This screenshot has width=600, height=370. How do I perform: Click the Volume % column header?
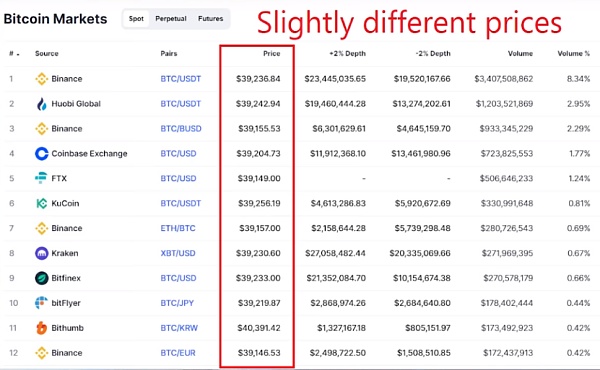coord(574,54)
